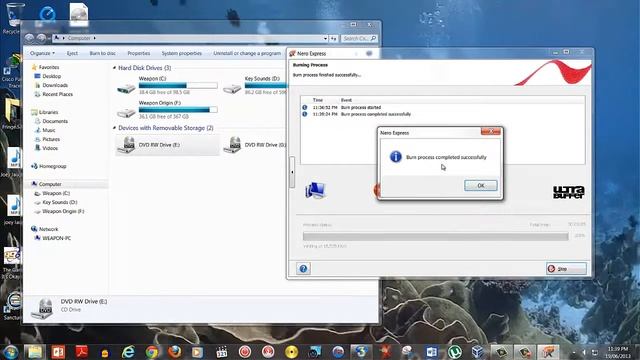Click the Event column header in Nero log
The image size is (640, 360).
tap(346, 100)
